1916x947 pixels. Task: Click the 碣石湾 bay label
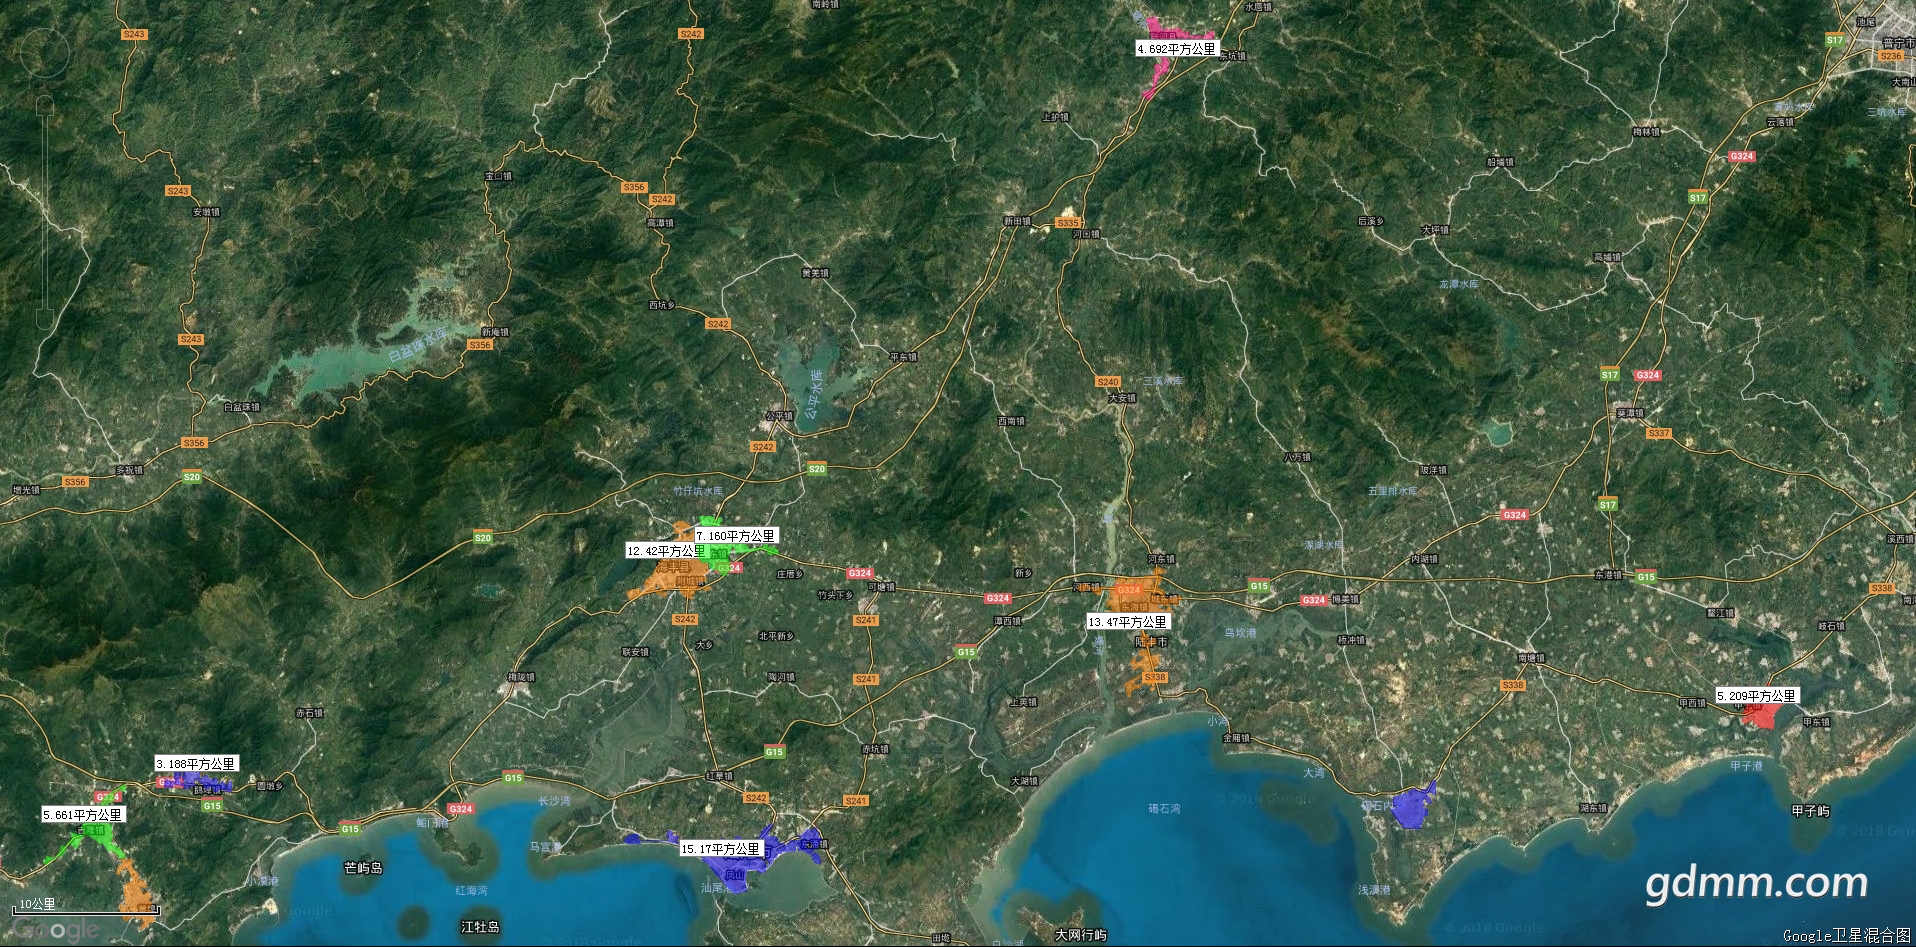(x=1164, y=808)
